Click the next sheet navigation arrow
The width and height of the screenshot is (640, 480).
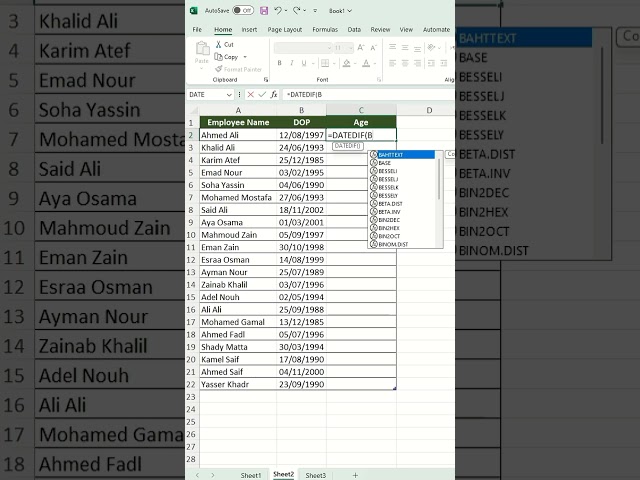tap(213, 475)
